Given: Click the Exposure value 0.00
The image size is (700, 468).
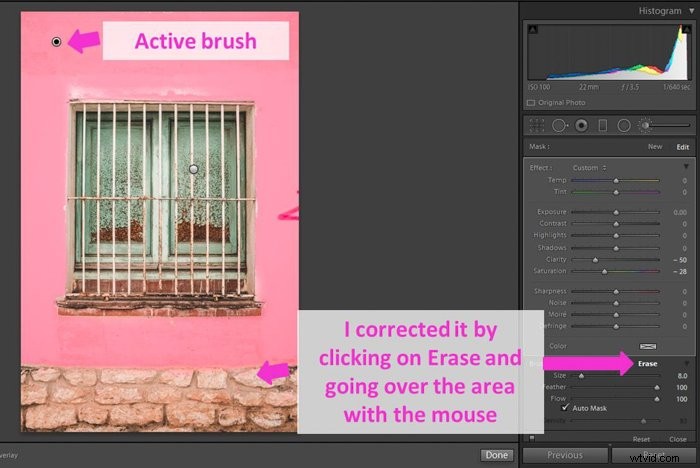Looking at the screenshot, I should (x=680, y=212).
